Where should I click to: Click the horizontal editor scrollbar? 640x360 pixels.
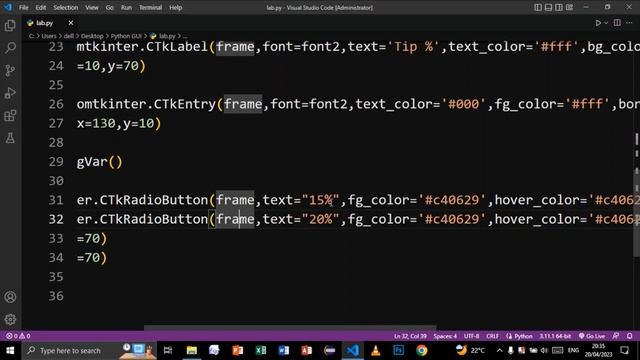pyautogui.click(x=290, y=327)
